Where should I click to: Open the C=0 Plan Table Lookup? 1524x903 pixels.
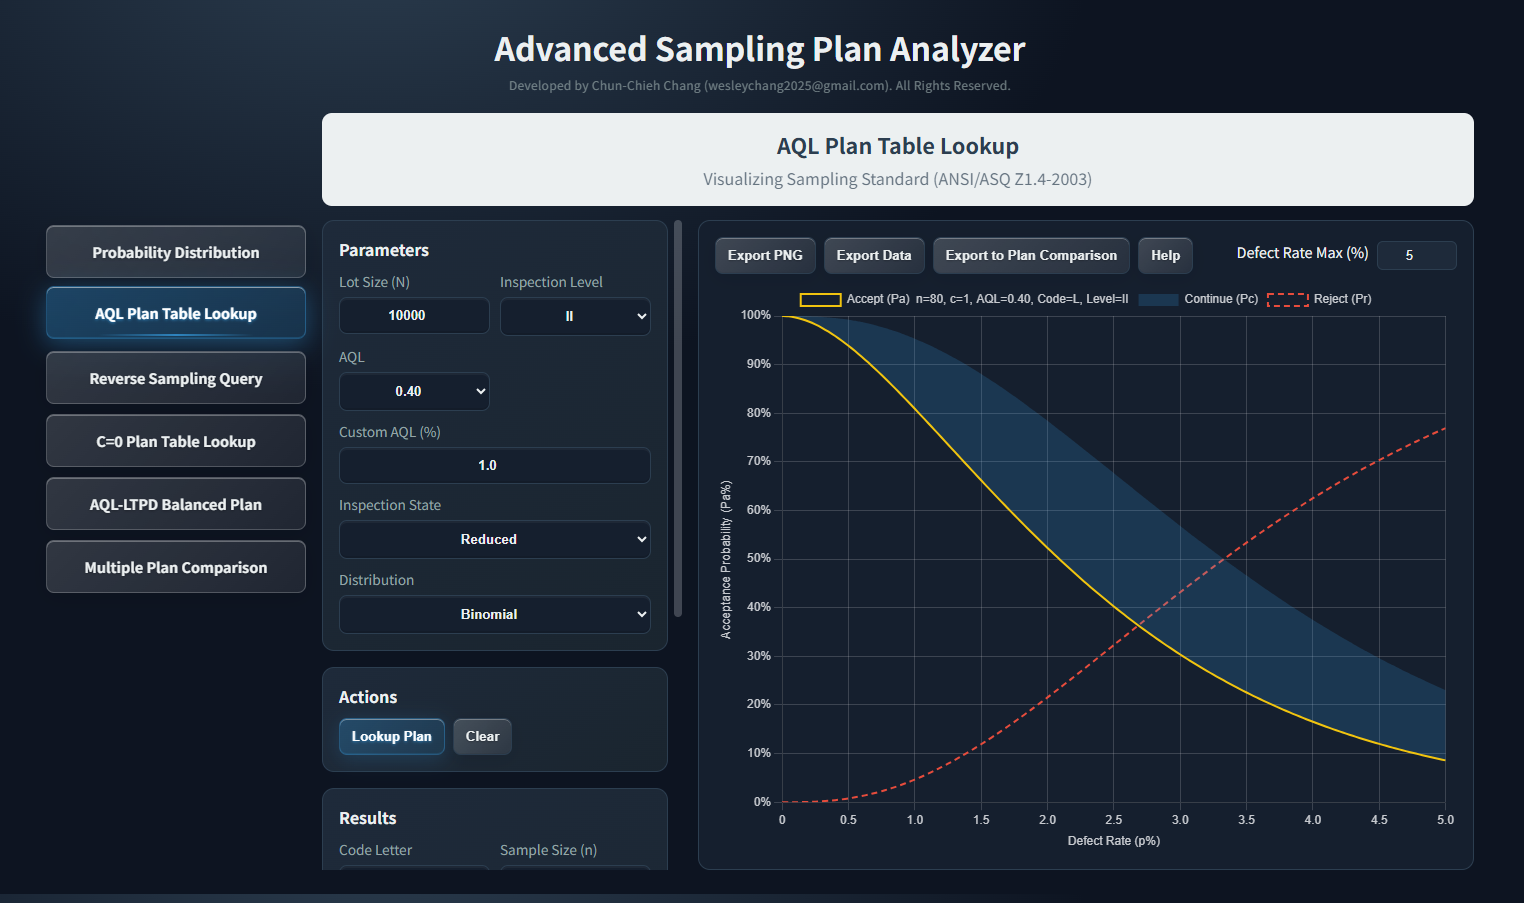coord(175,441)
